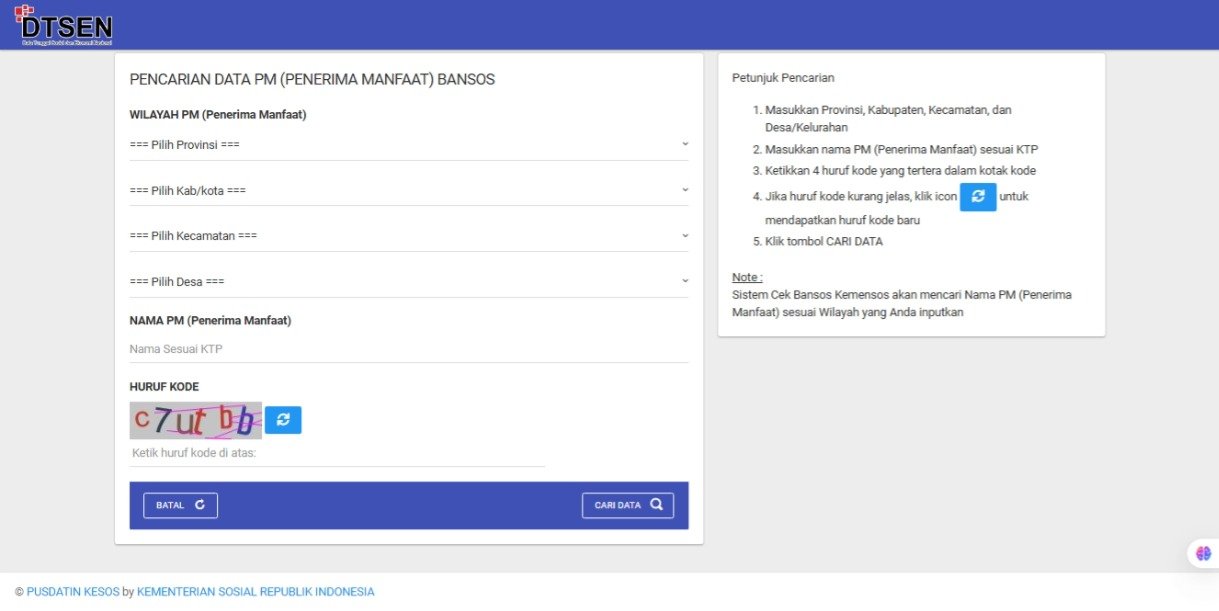This screenshot has width=1219, height=611.
Task: Open the Pilih Provinsi dropdown
Action: [x=408, y=145]
